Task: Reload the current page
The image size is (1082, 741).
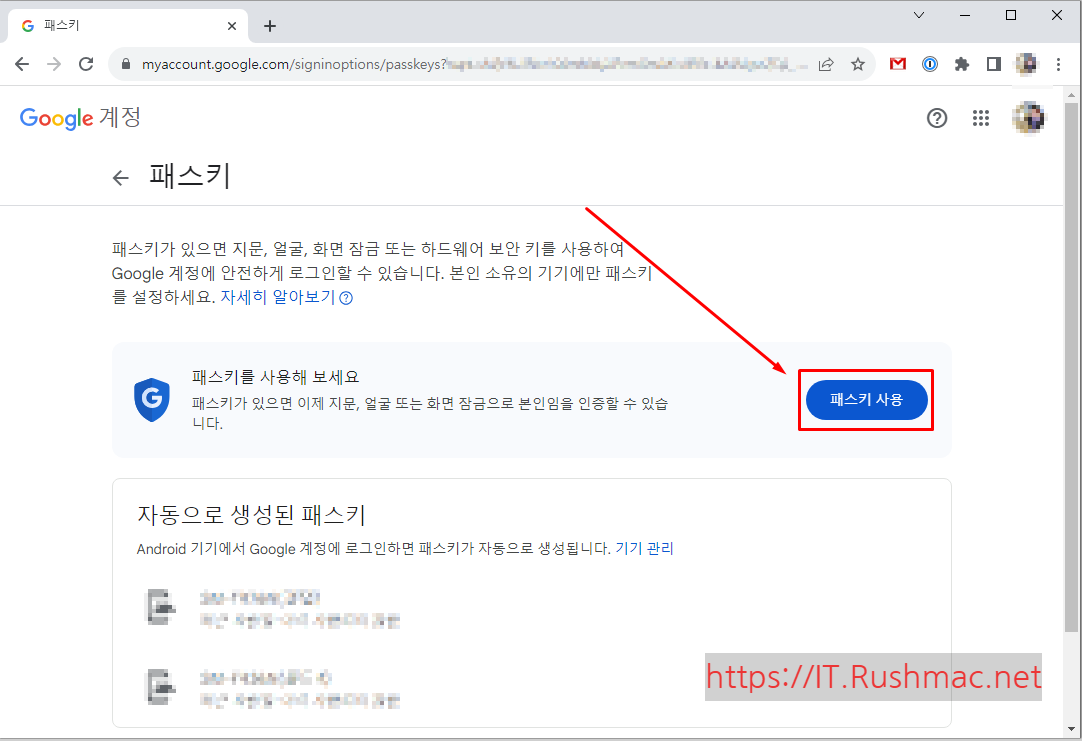Action: click(x=86, y=63)
